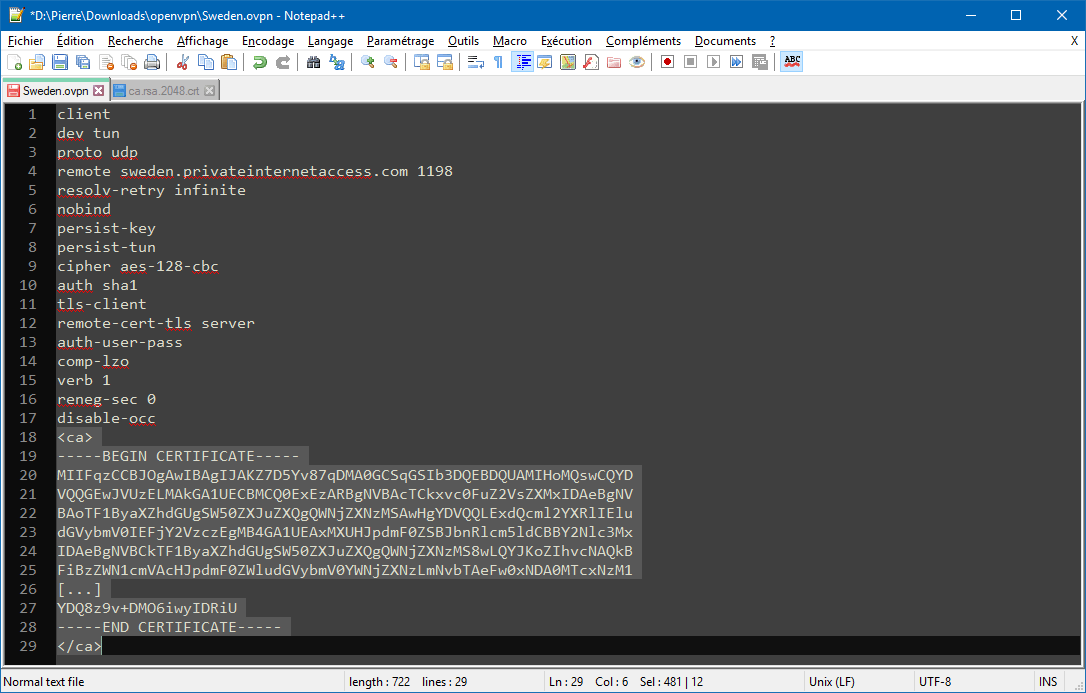This screenshot has height=693, width=1086.
Task: Click the 'Normal text file' status field
Action: [x=172, y=682]
